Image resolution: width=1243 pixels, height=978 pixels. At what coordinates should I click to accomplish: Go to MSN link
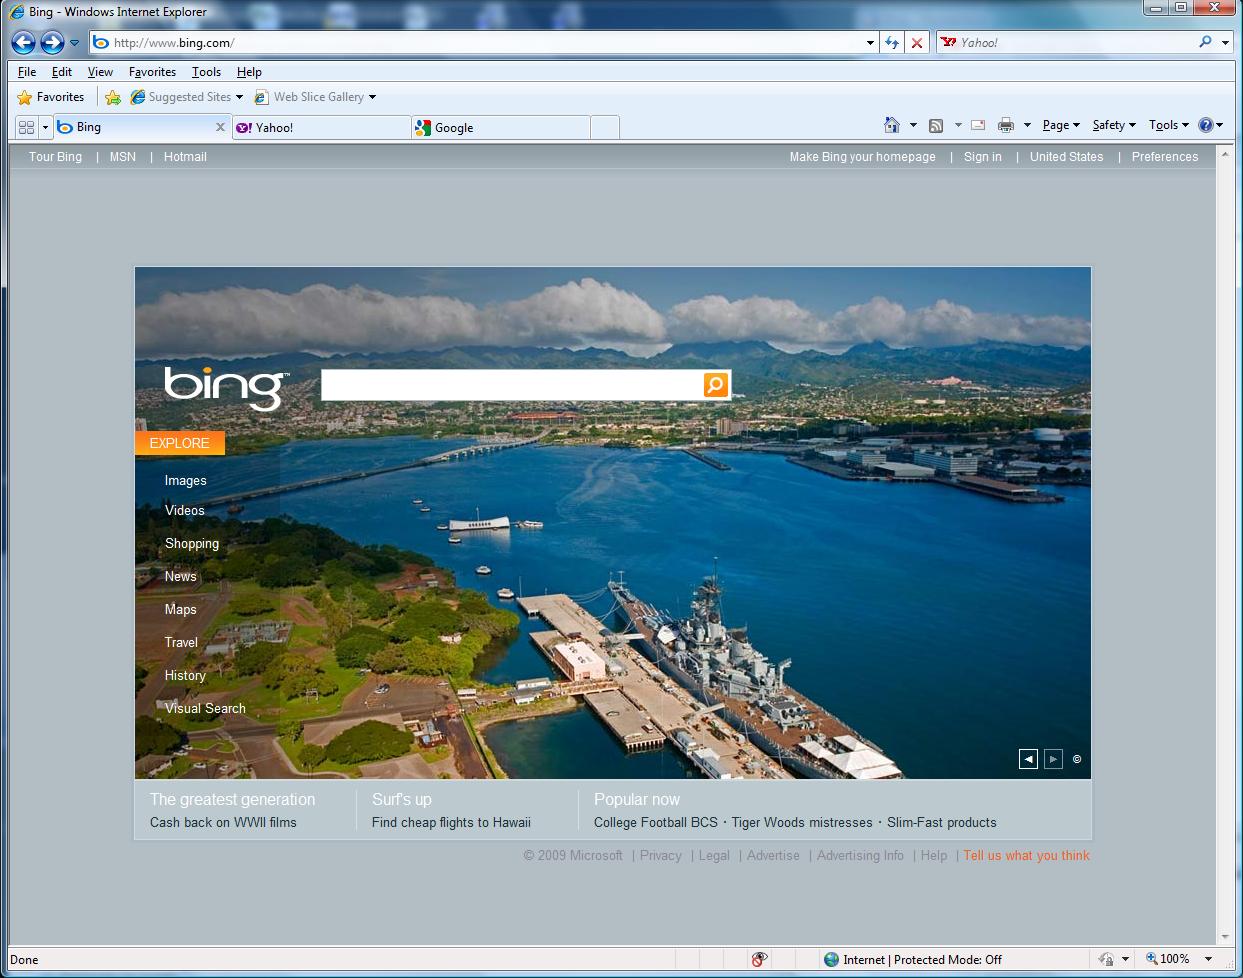(123, 157)
